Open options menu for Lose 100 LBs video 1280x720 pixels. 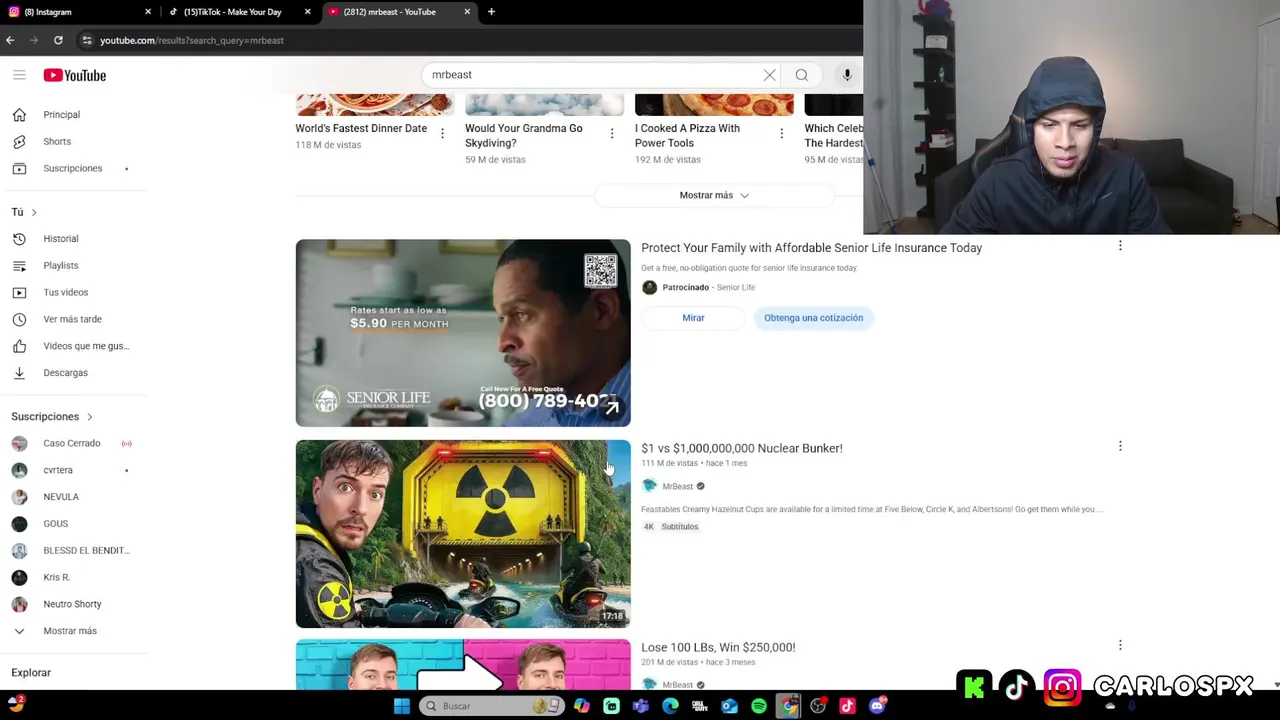pyautogui.click(x=1120, y=645)
